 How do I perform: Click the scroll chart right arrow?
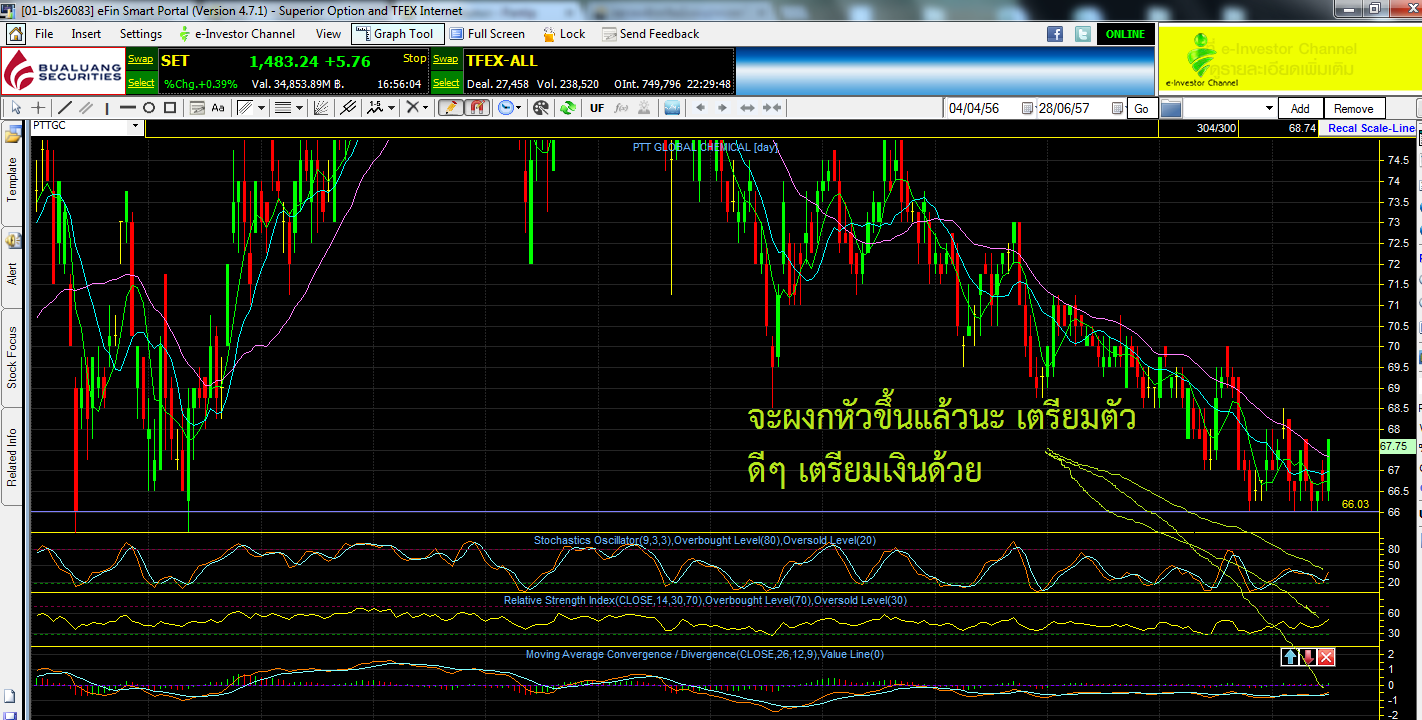coord(723,108)
